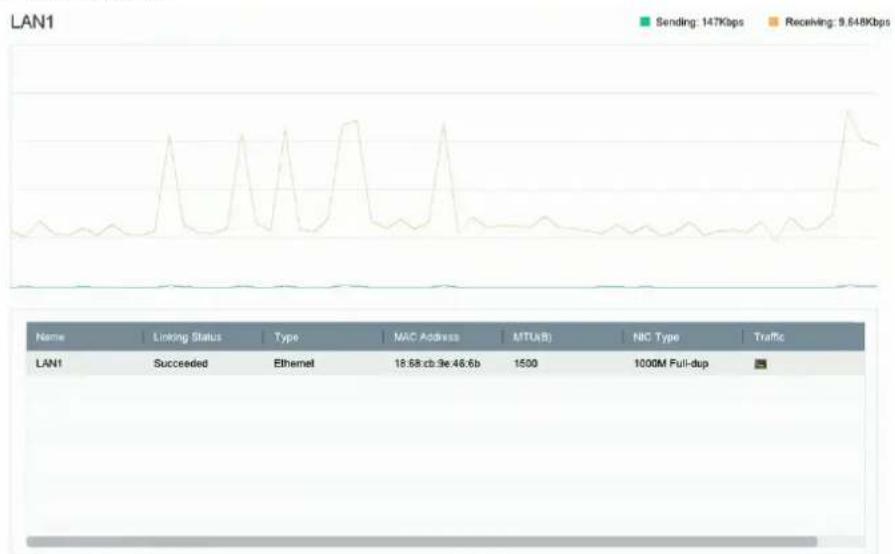The height and width of the screenshot is (554, 895).
Task: Click the 1500 MTU value
Action: (x=525, y=363)
